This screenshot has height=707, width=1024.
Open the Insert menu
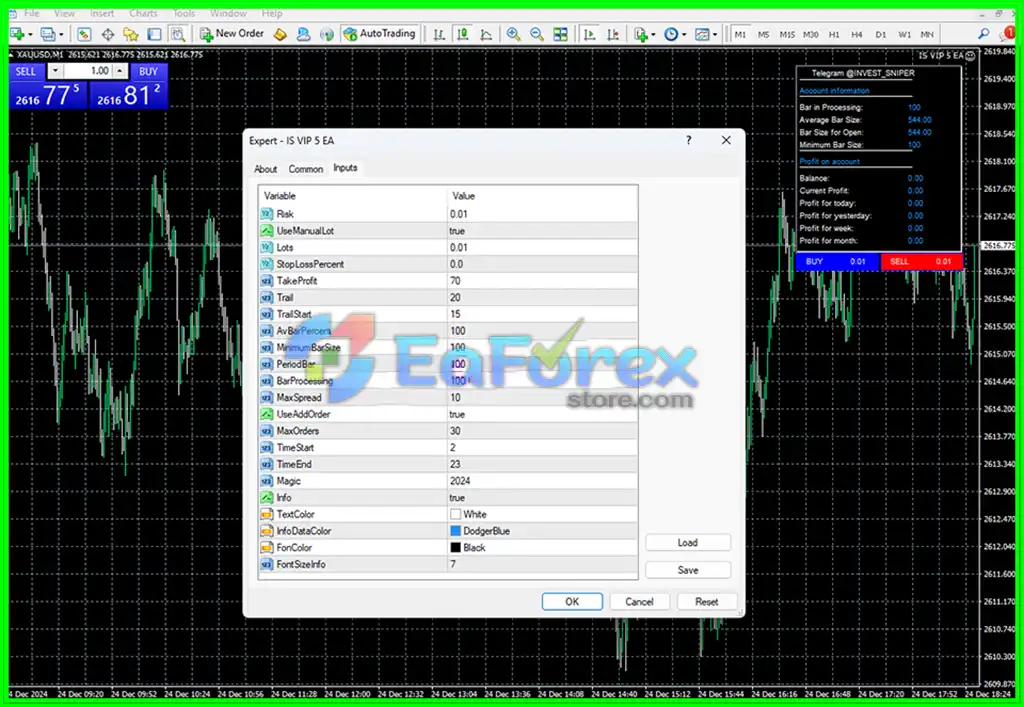pyautogui.click(x=102, y=13)
